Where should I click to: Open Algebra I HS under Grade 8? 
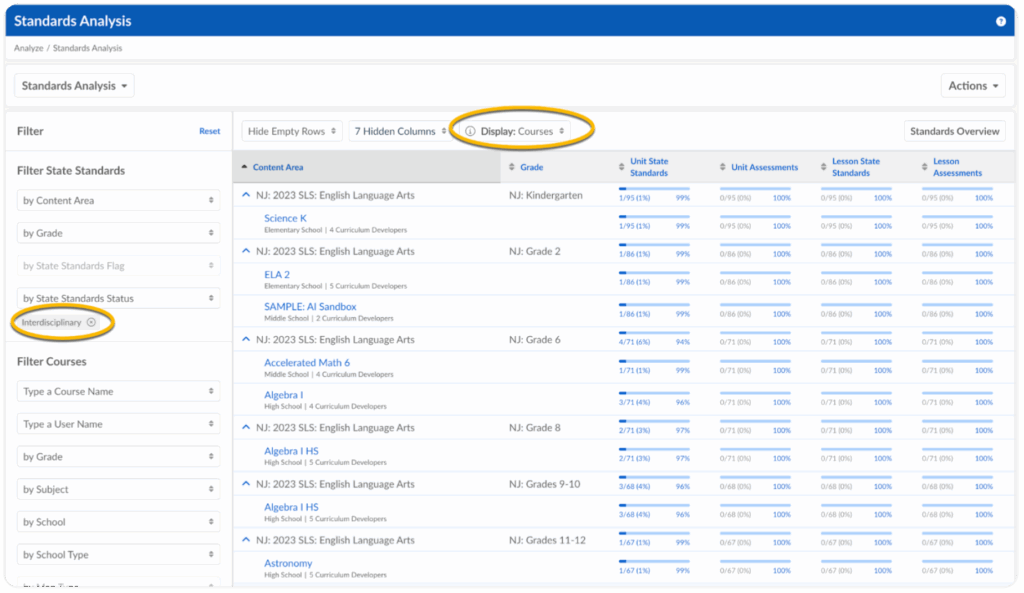[x=291, y=451]
